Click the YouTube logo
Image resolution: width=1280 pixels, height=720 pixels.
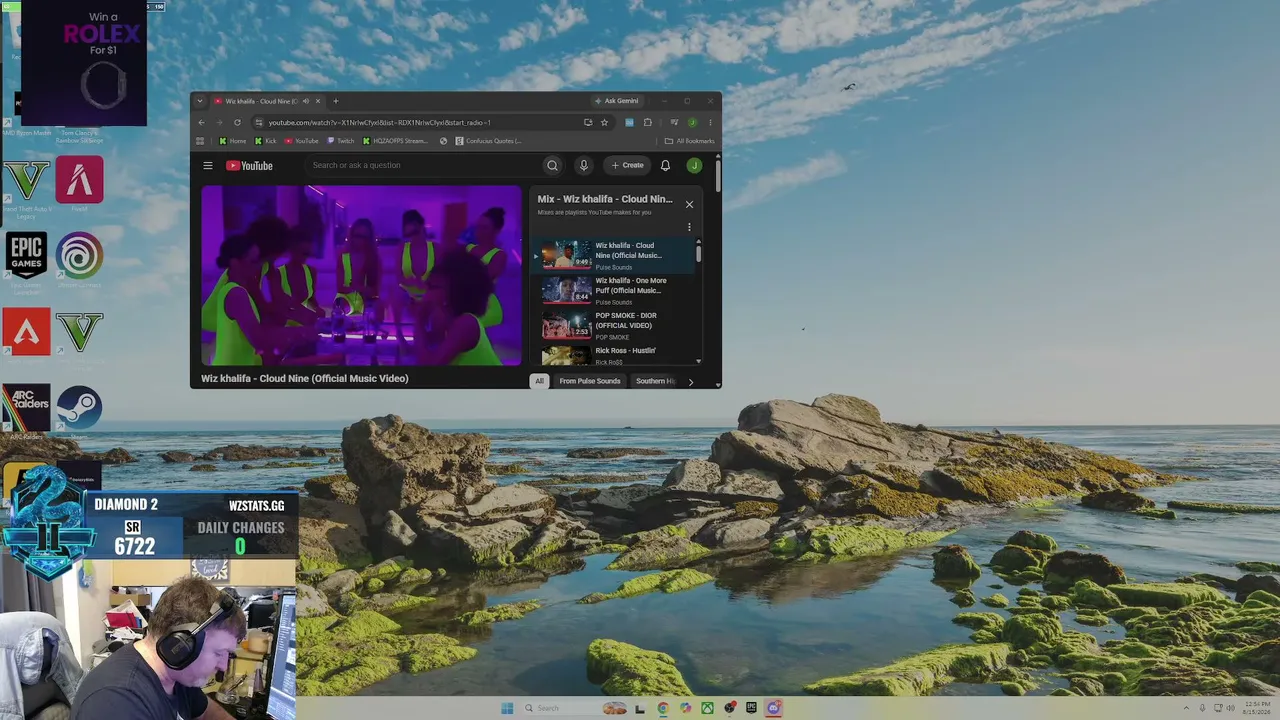(x=249, y=166)
